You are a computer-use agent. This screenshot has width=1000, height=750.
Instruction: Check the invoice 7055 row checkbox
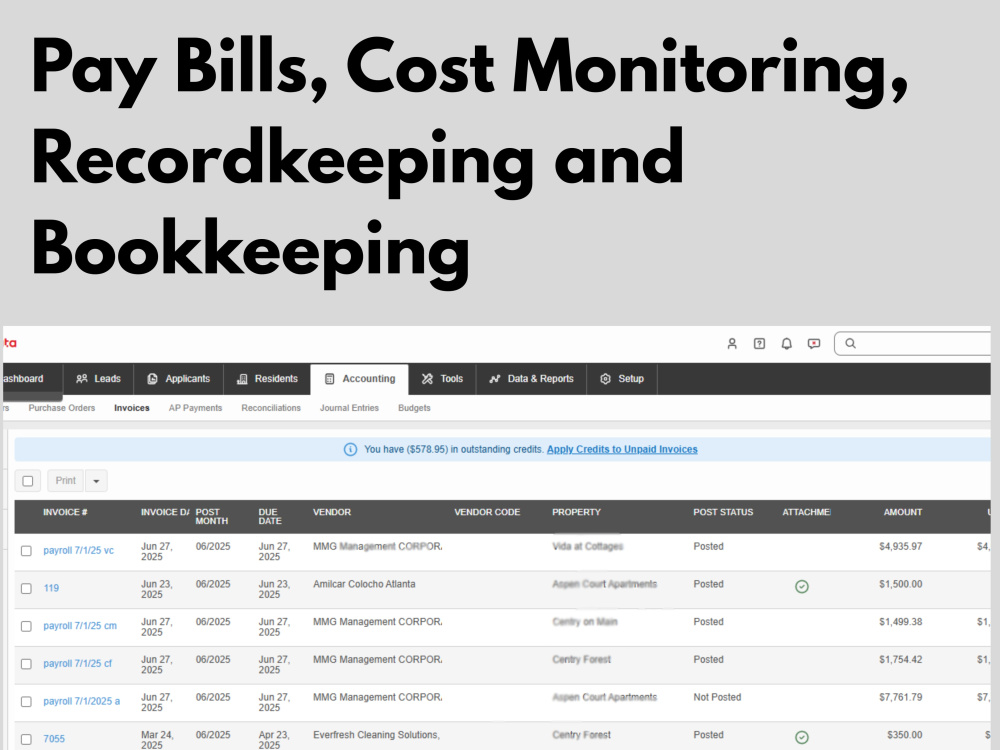(x=26, y=739)
